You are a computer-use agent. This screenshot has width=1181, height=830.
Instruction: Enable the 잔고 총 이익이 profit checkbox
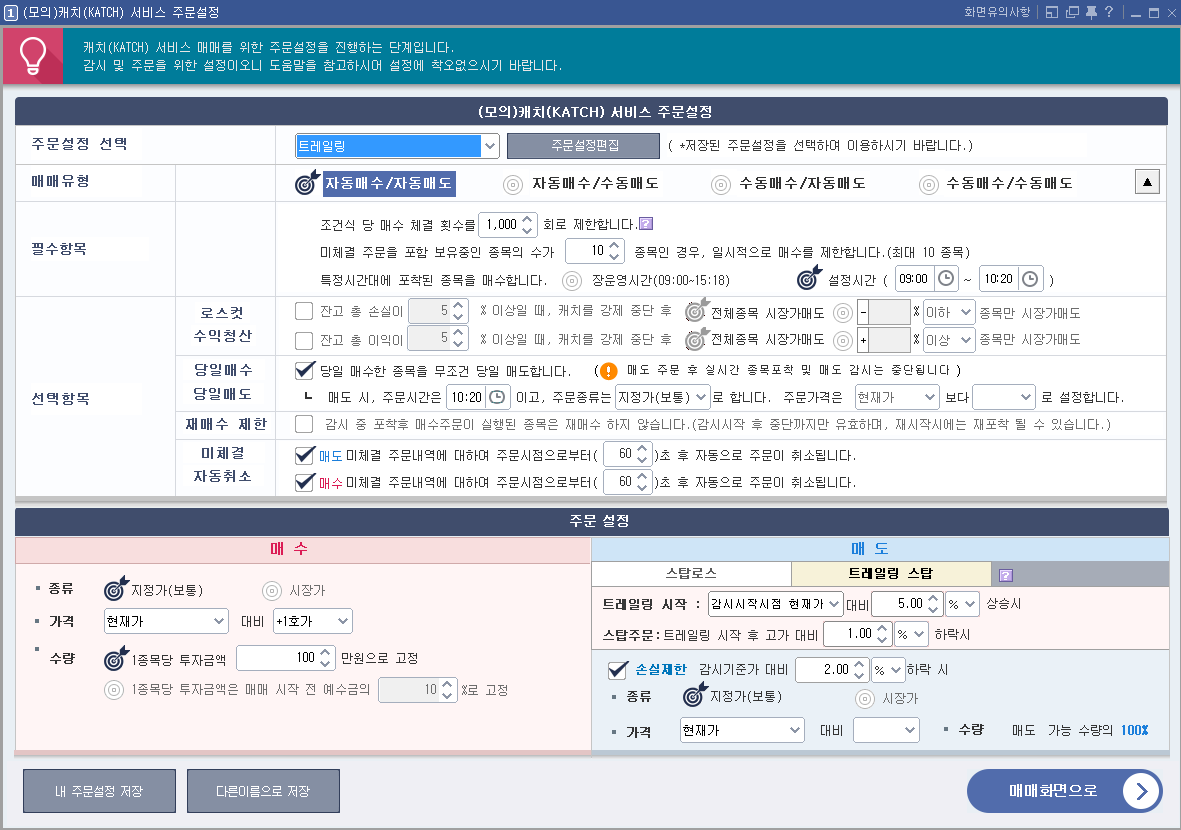coord(304,340)
